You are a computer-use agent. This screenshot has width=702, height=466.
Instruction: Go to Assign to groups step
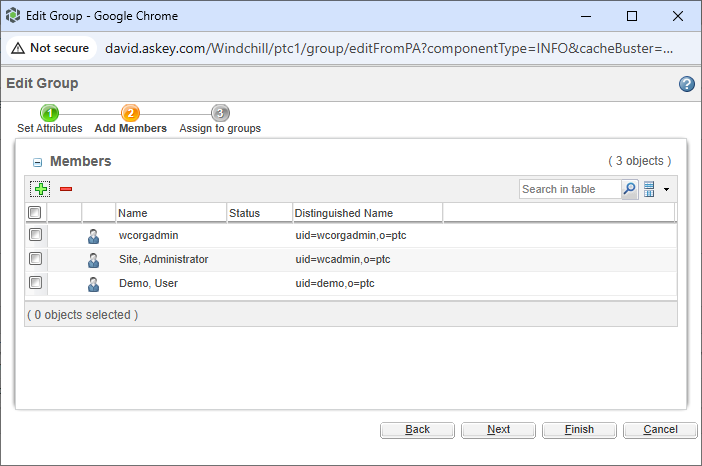[x=220, y=114]
